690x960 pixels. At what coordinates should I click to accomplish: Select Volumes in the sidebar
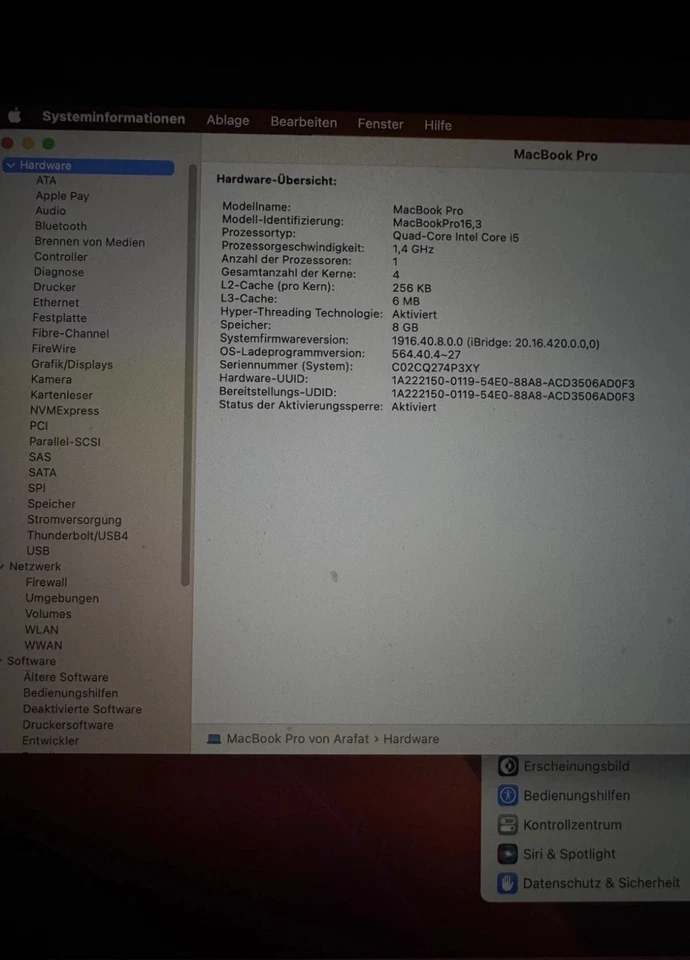[48, 613]
